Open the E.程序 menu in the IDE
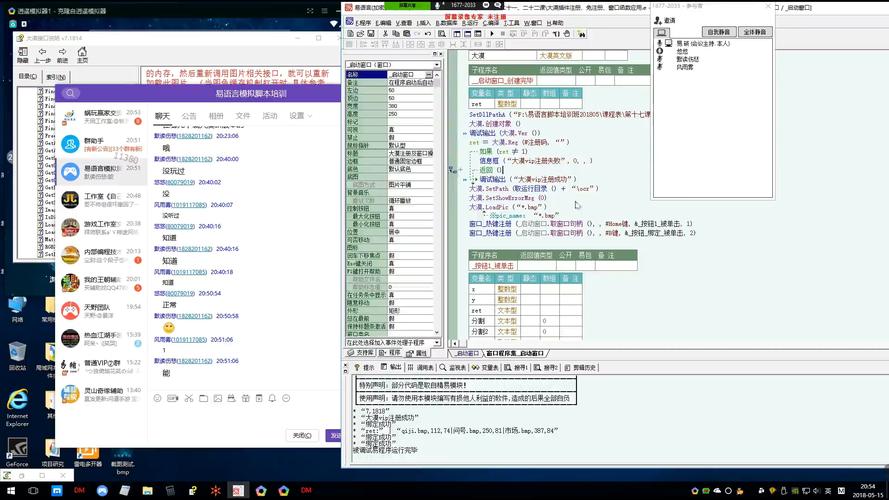 [x=363, y=23]
